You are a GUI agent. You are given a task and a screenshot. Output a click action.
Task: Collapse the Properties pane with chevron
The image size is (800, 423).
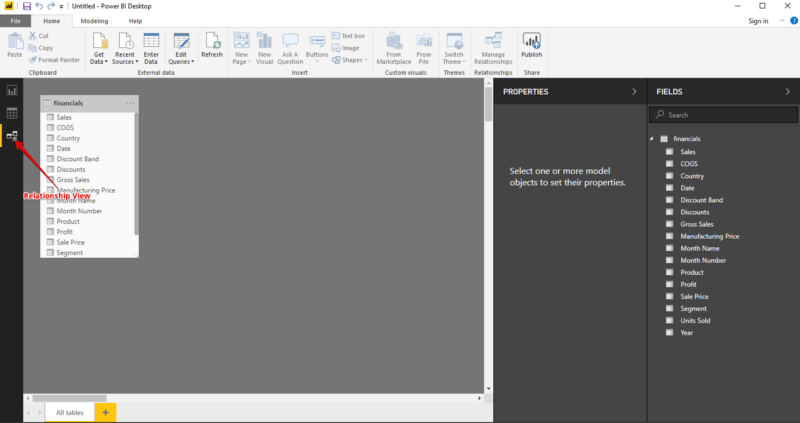634,92
